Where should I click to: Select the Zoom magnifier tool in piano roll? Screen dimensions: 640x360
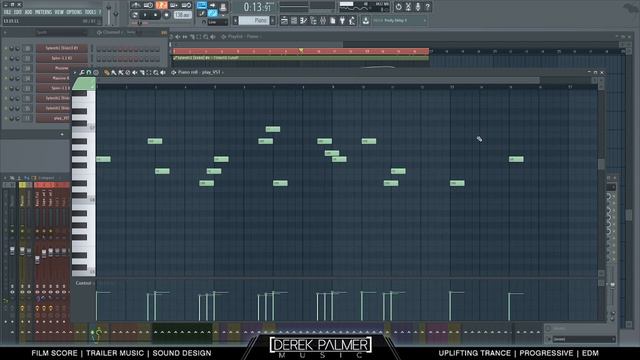[x=156, y=73]
